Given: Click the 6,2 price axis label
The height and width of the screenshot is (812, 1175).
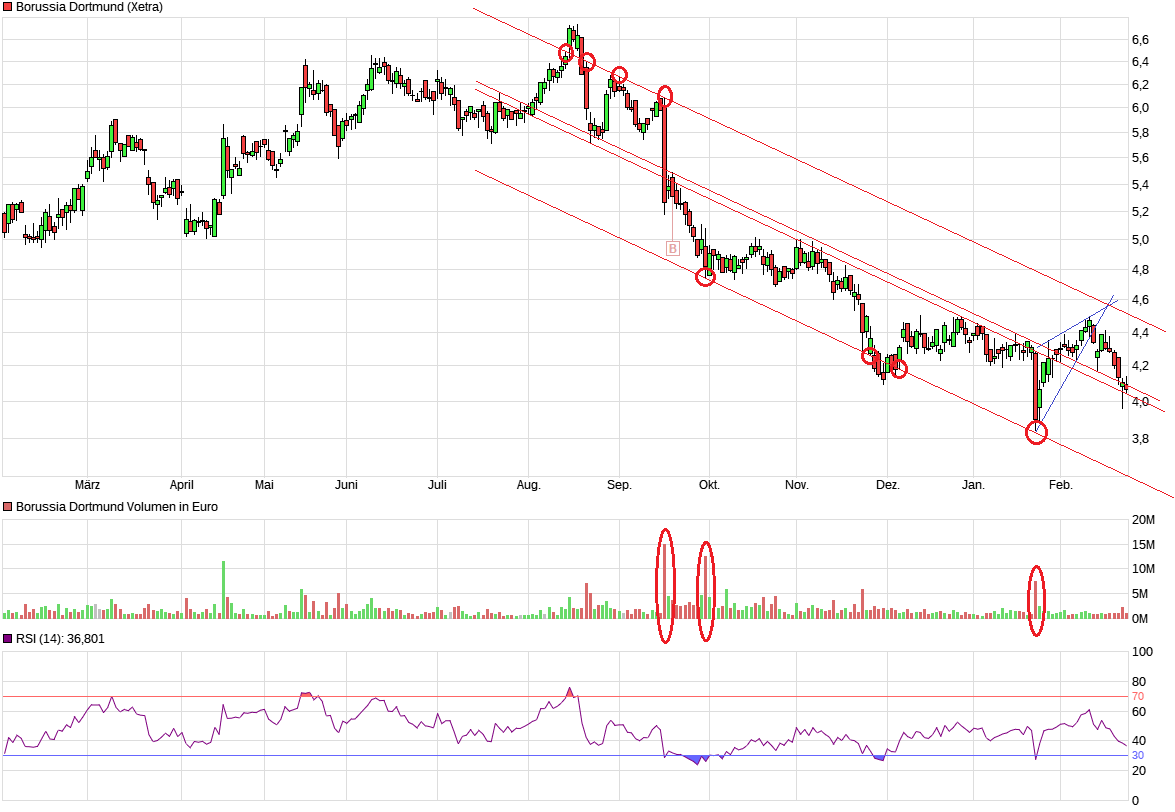Looking at the screenshot, I should (1141, 85).
